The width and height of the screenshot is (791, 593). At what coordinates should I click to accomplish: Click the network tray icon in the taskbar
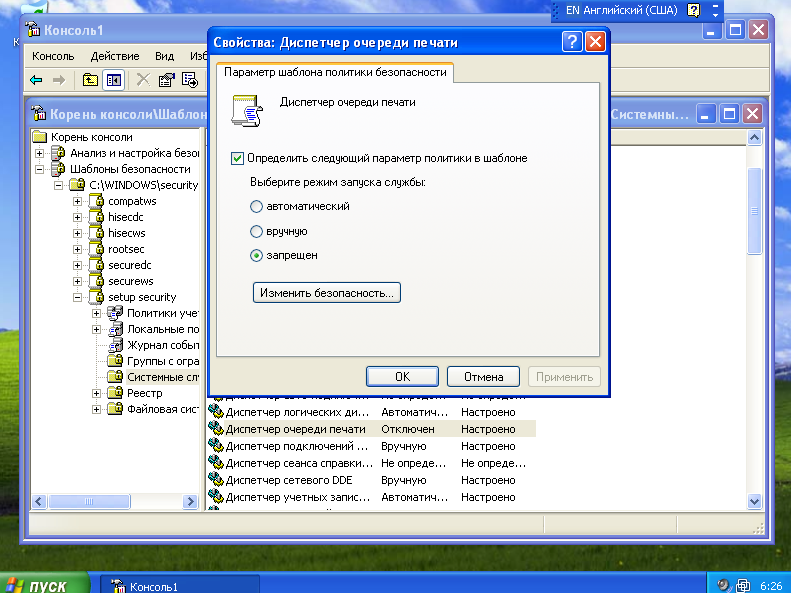(x=743, y=585)
